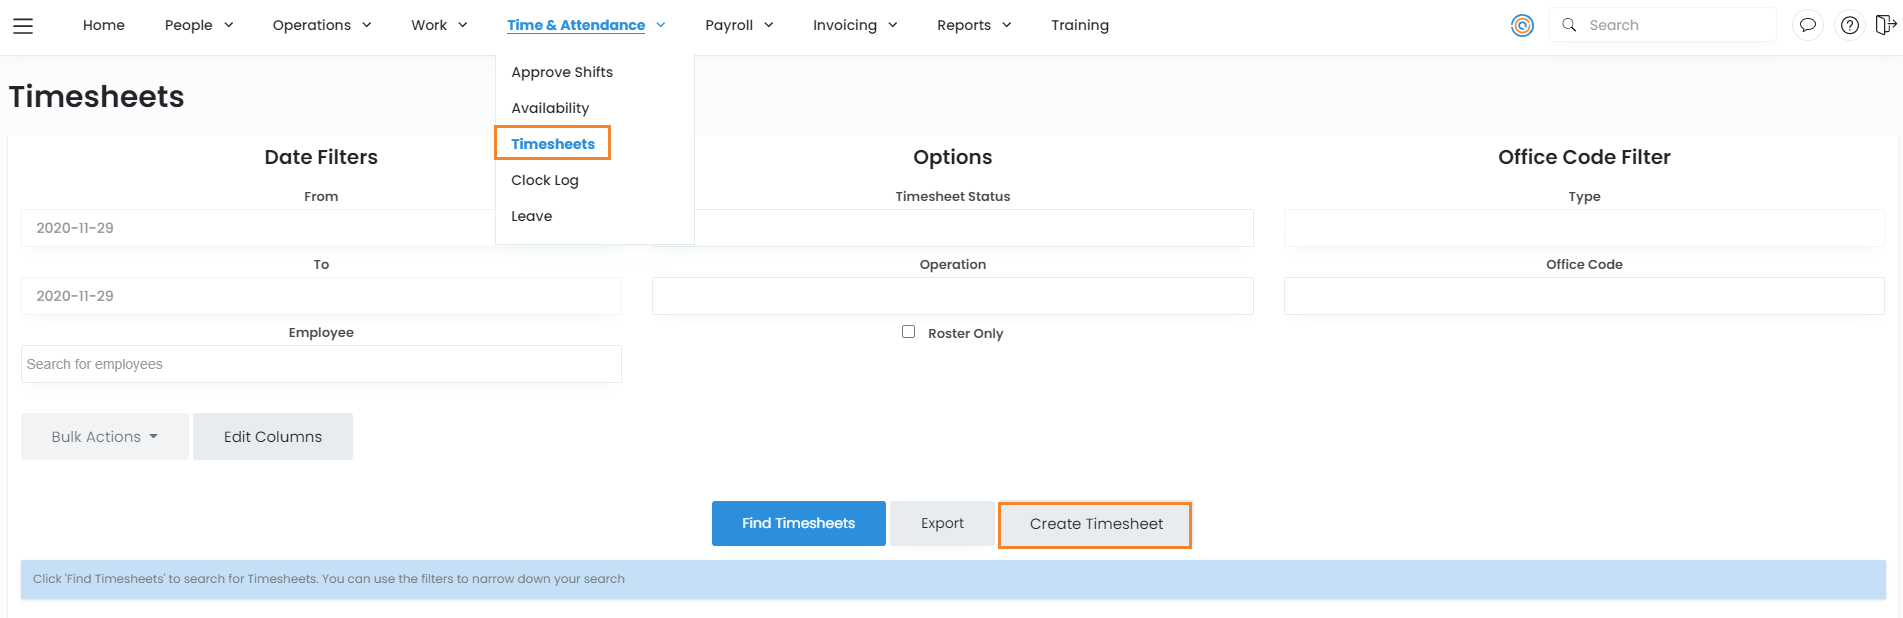Open Availability from Time & Attendance menu
Image resolution: width=1903 pixels, height=618 pixels.
point(550,108)
